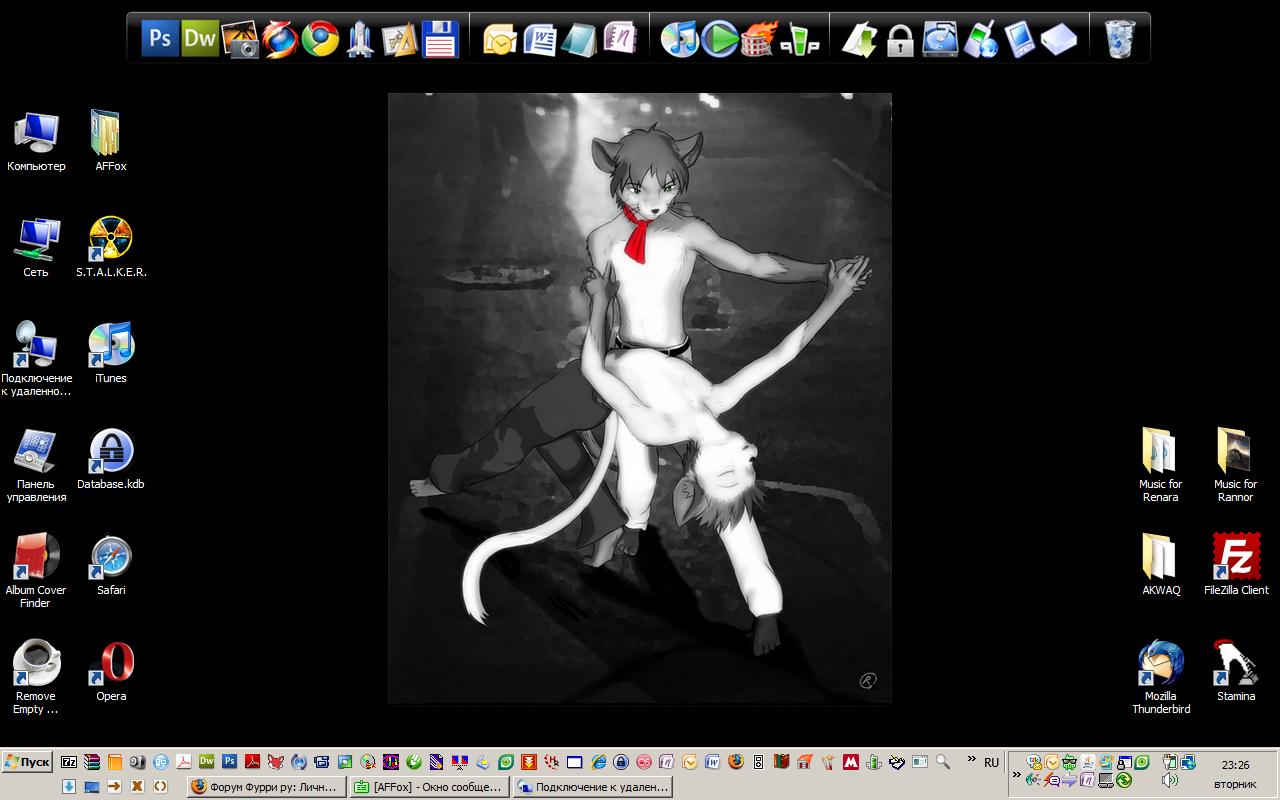Open the RU language selector
The width and height of the screenshot is (1280, 800).
pyautogui.click(x=991, y=762)
